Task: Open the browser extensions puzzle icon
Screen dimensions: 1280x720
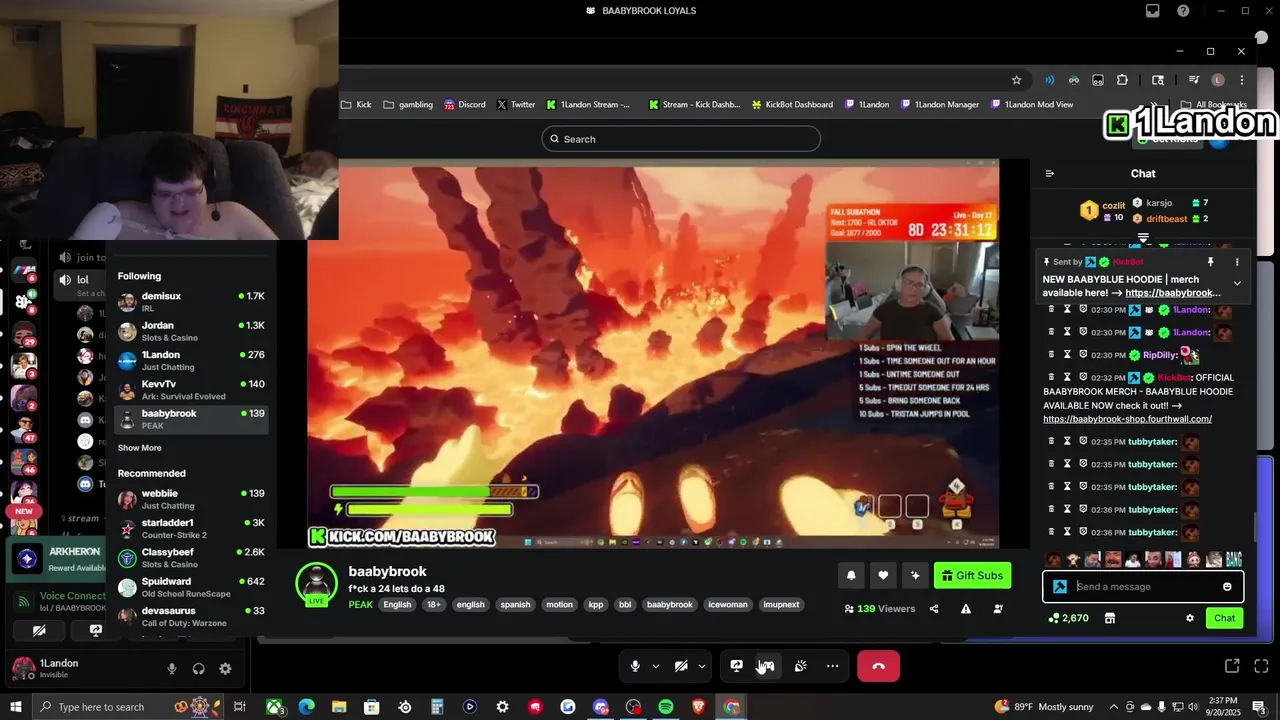Action: [x=1122, y=80]
